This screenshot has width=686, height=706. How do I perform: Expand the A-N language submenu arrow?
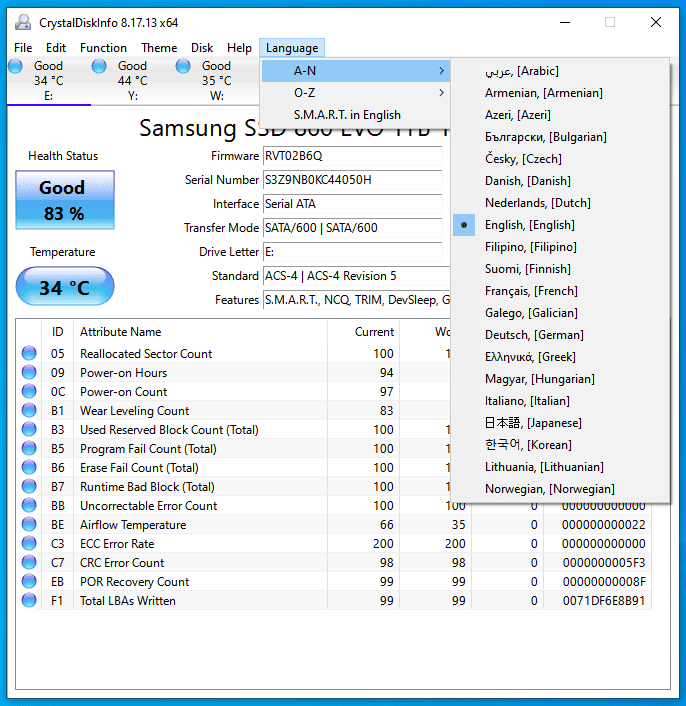pos(442,71)
